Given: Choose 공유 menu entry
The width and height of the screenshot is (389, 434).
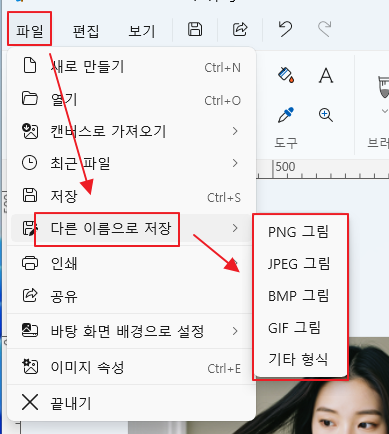Looking at the screenshot, I should [131, 296].
